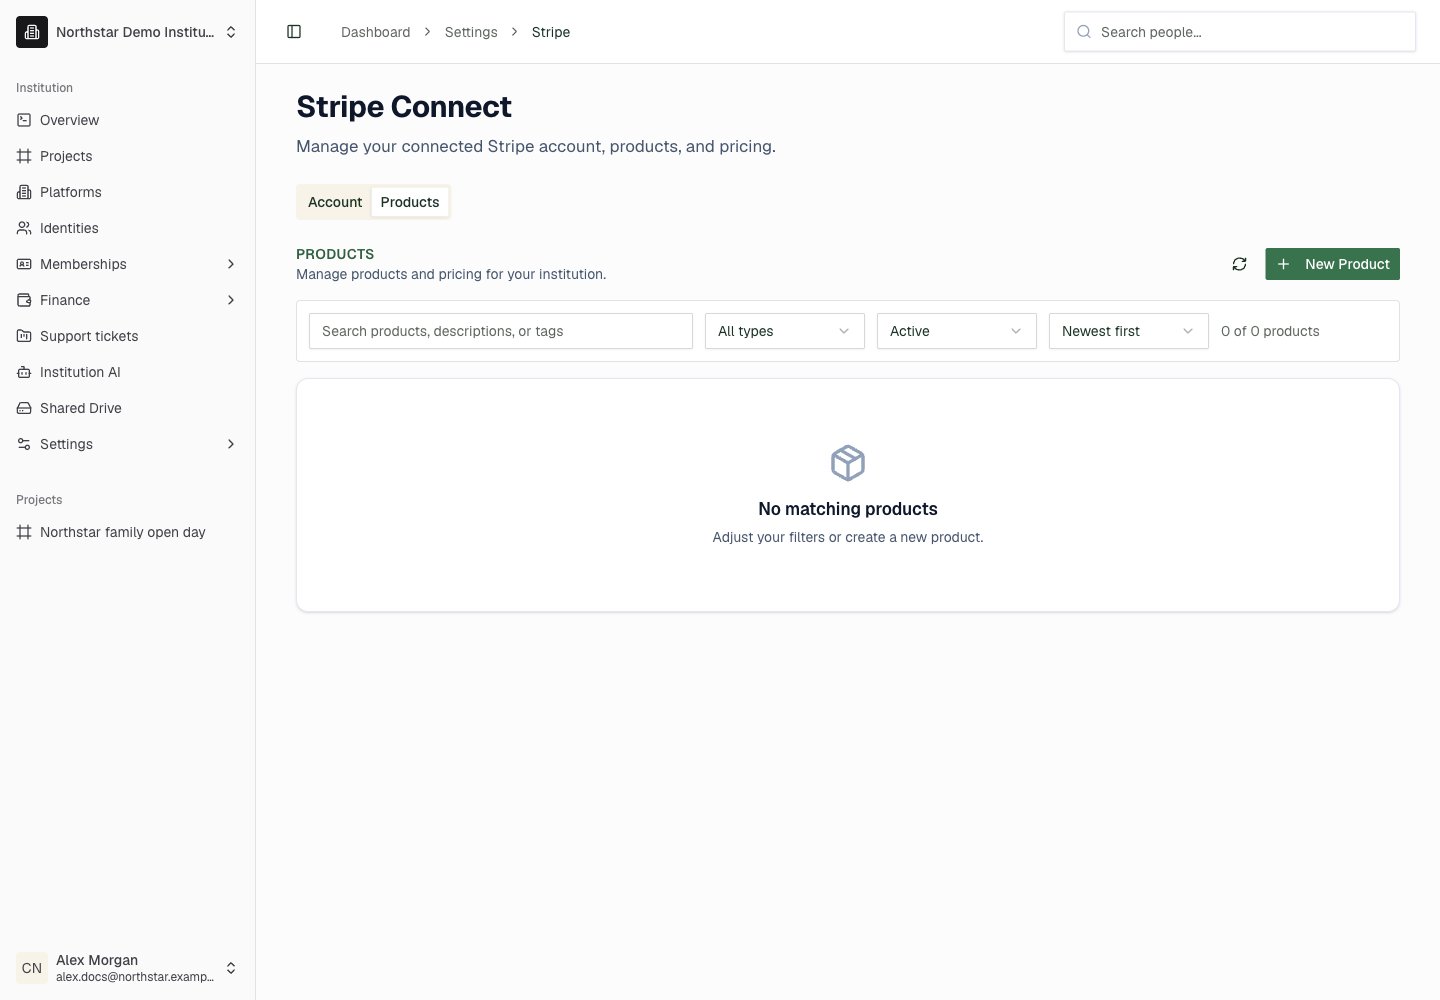Open the All types dropdown
Screen dimensions: 1440x1000
click(785, 331)
